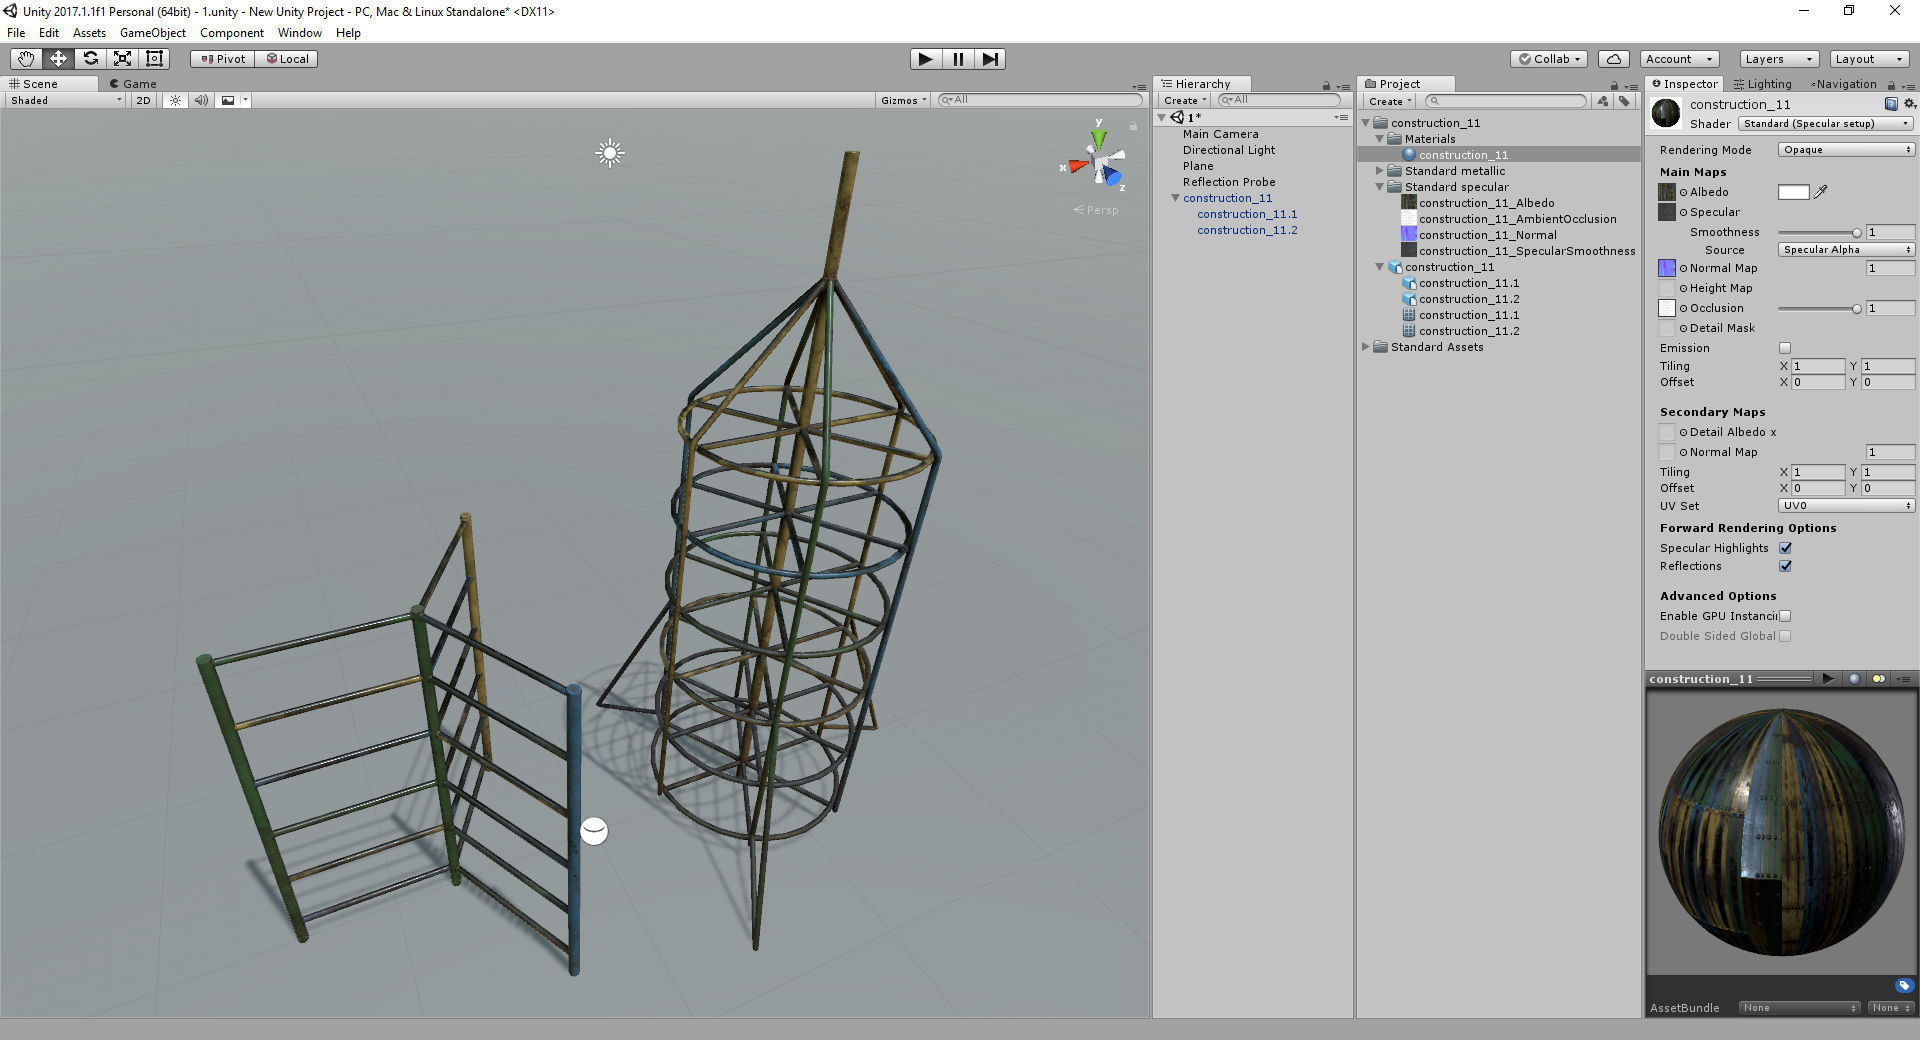Image resolution: width=1920 pixels, height=1040 pixels.
Task: Collapse construction_11 in Hierarchy
Action: (1175, 198)
